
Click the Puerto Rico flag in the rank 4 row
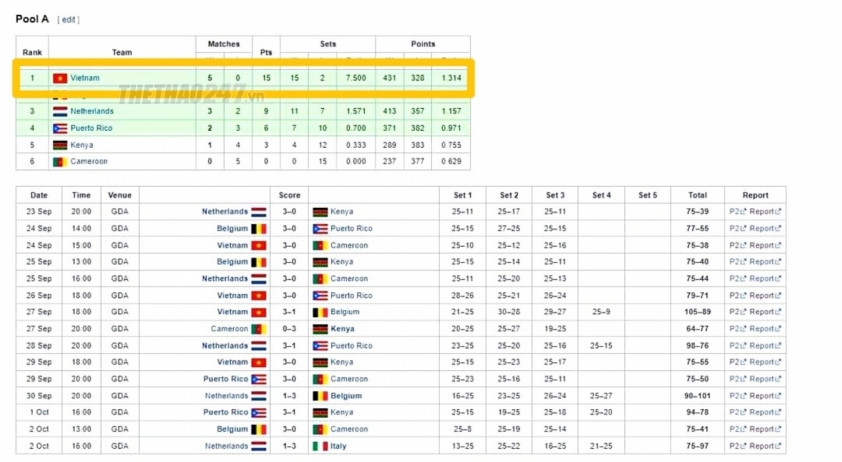point(60,128)
